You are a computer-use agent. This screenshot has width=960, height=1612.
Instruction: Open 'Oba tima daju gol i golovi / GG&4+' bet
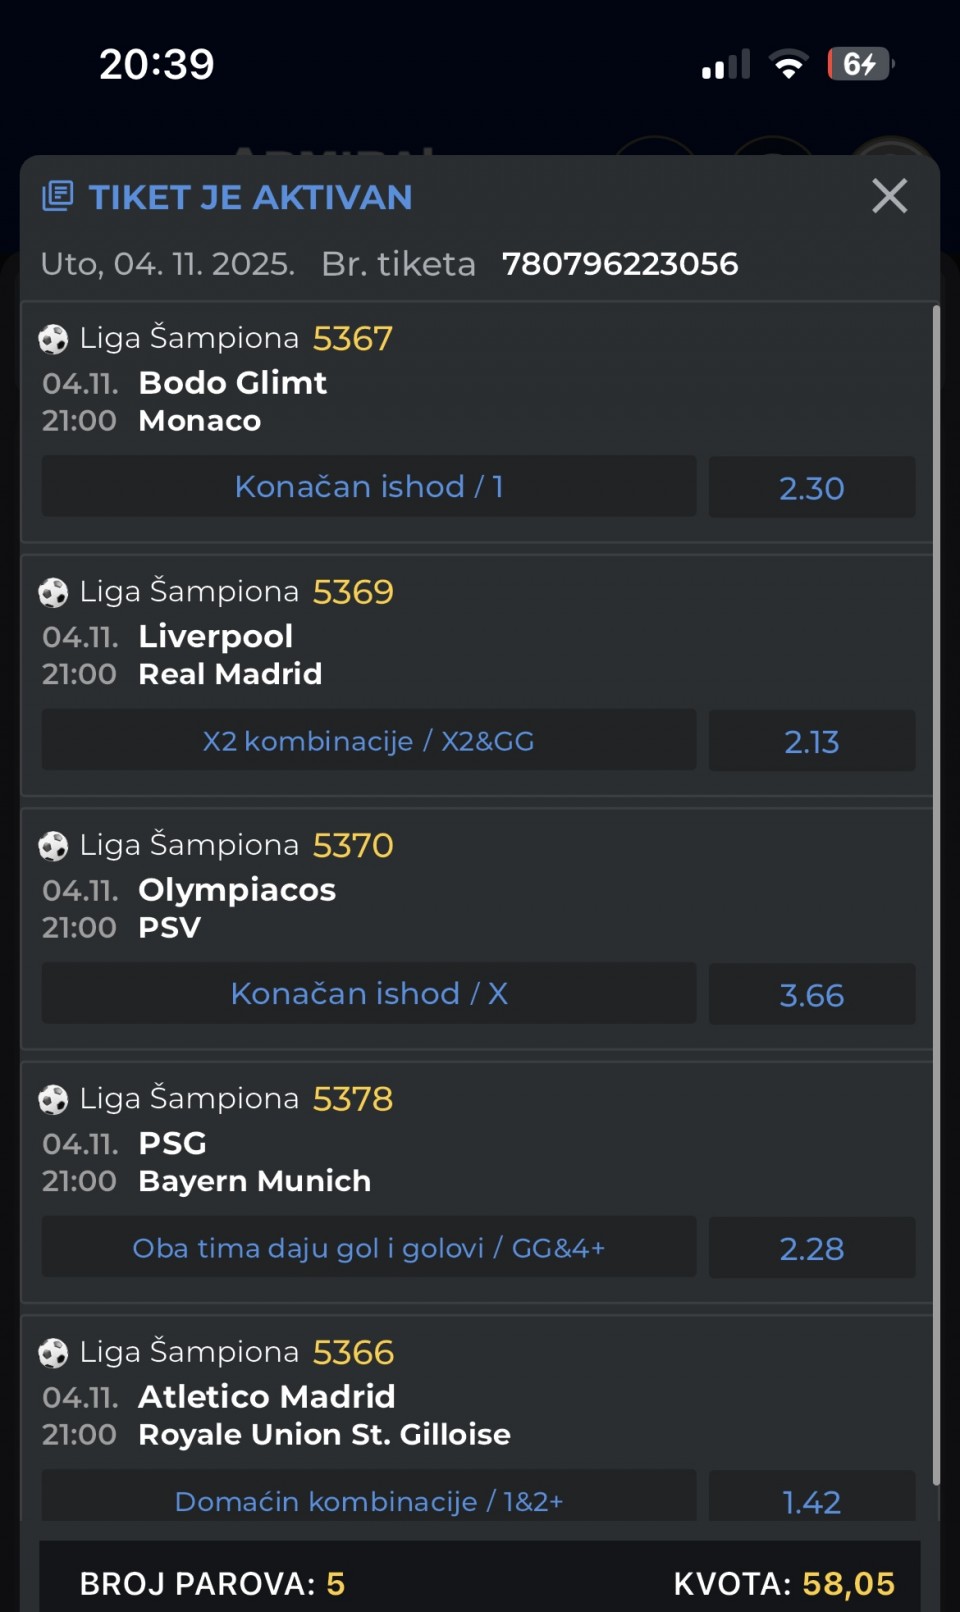point(369,1248)
